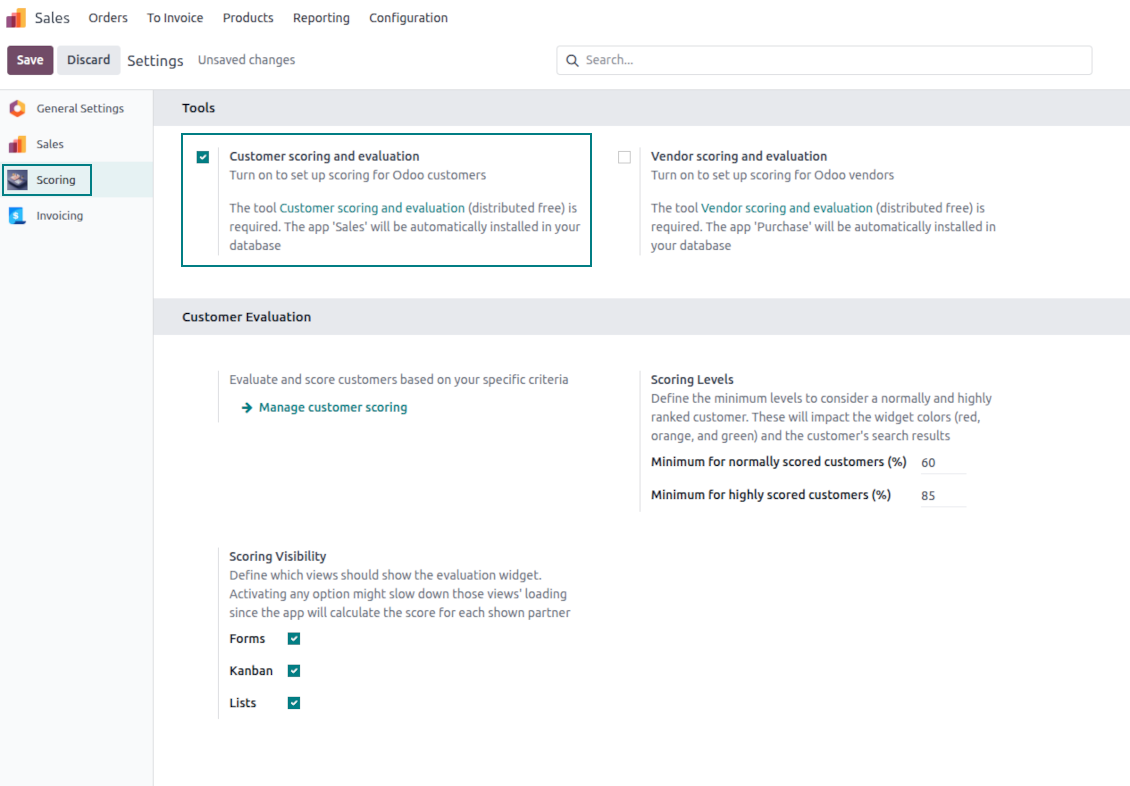Click the Unsaved changes status text
Screen dimensions: 1130x786
[x=246, y=60]
